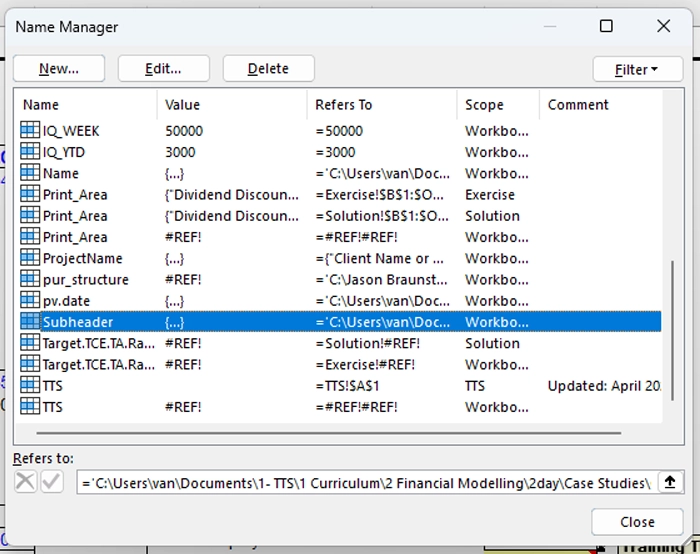Click the table icon beside IQ_WEEK
The height and width of the screenshot is (554, 700).
30,130
